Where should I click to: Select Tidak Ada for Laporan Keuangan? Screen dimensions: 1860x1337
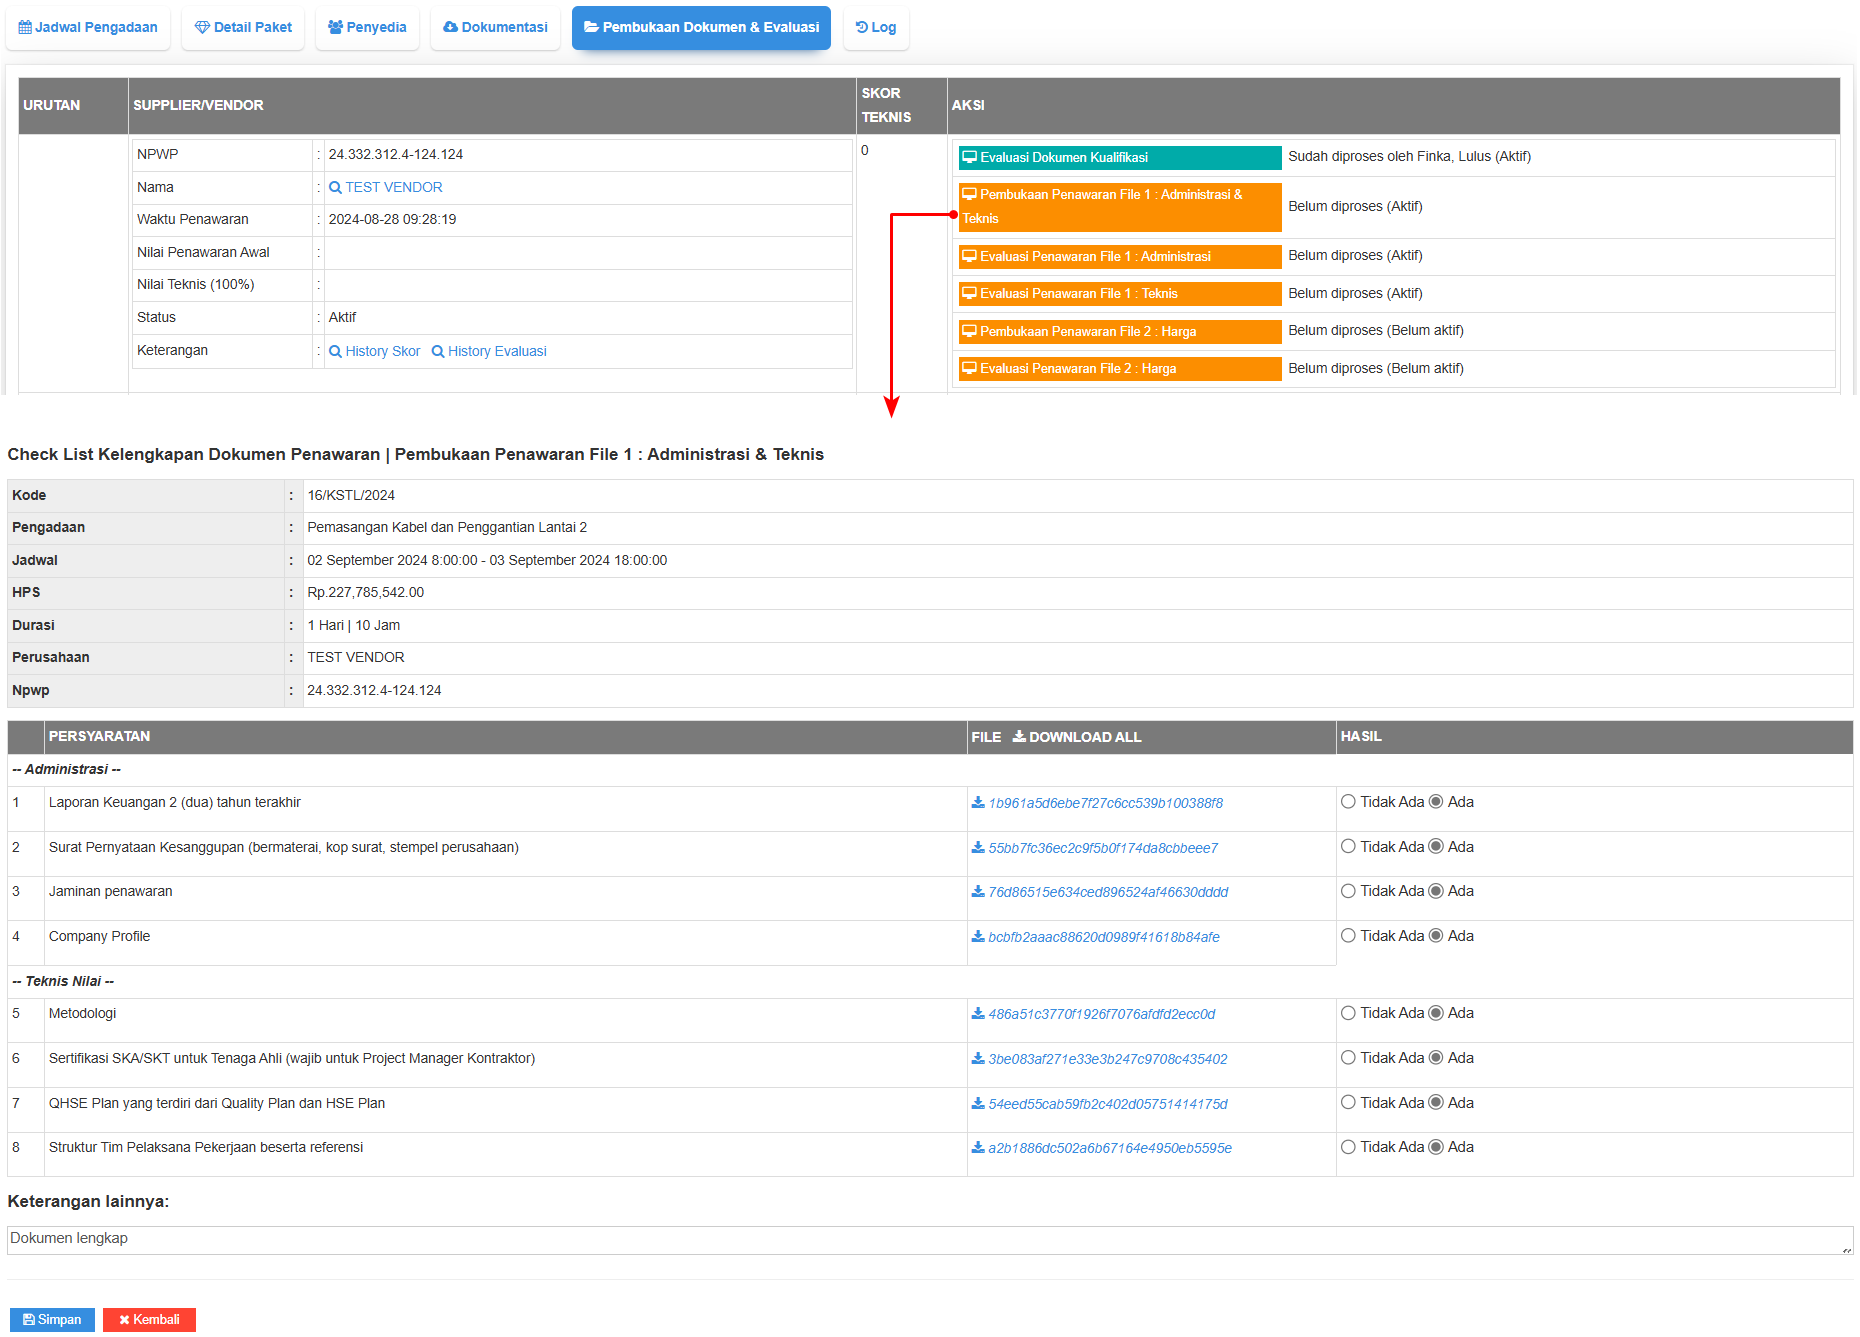[x=1348, y=802]
